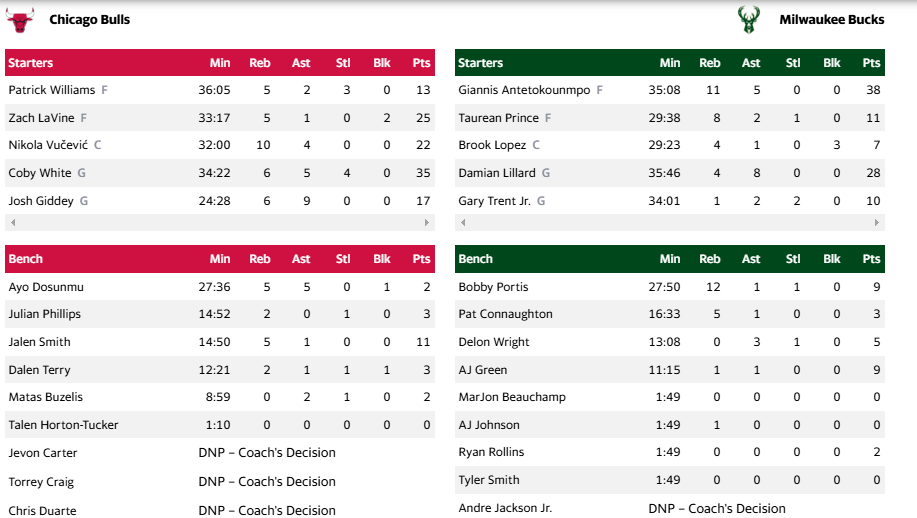Open the Chicago Bulls team name link
This screenshot has height=518, width=917.
pyautogui.click(x=89, y=20)
